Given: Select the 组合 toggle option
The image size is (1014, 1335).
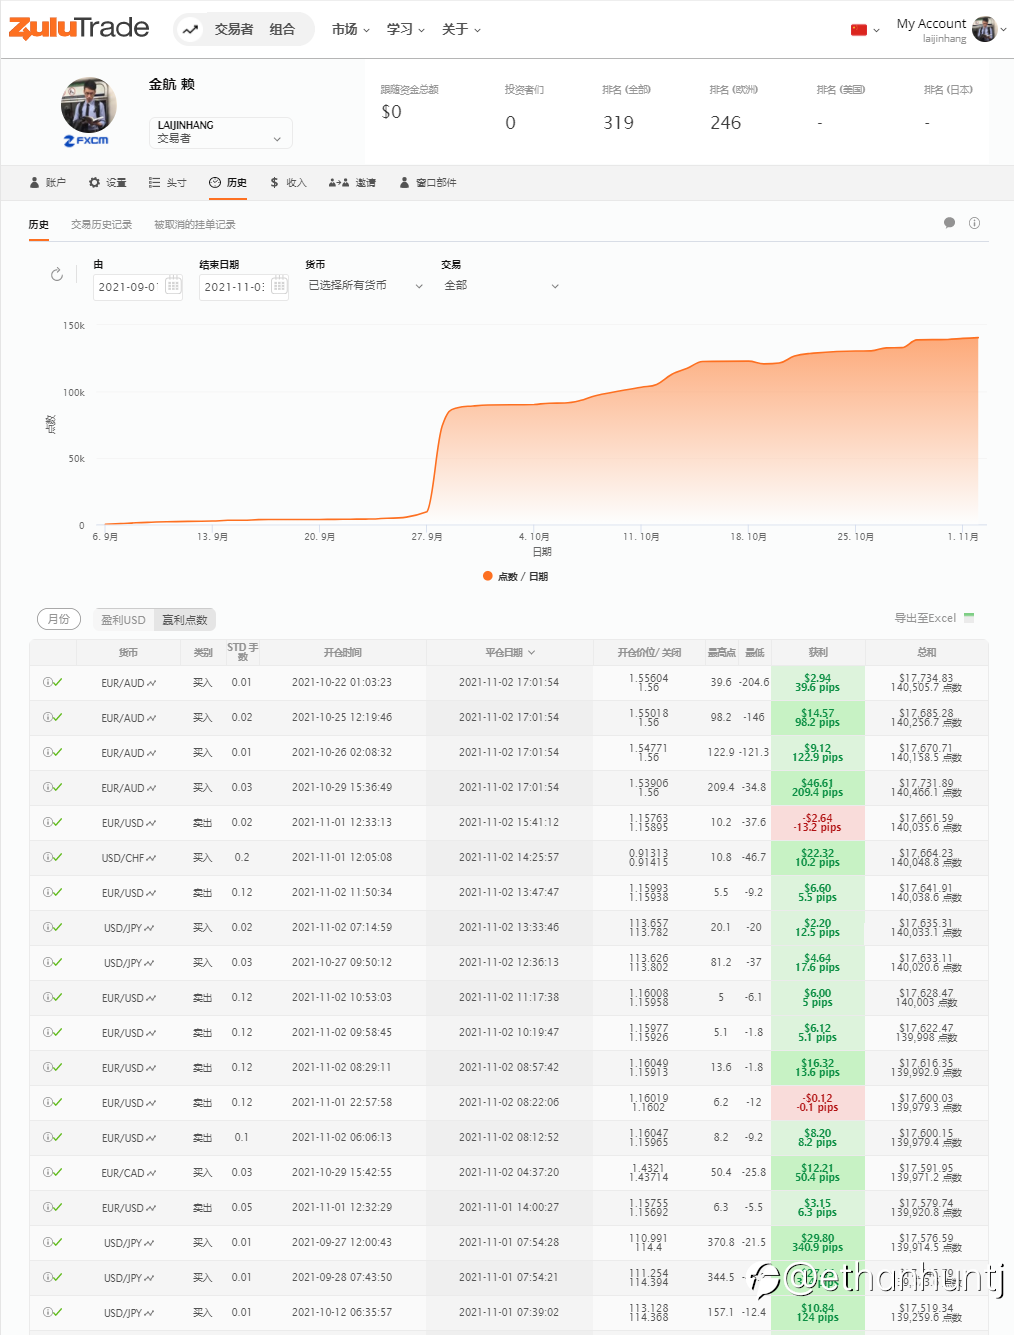Looking at the screenshot, I should coord(282,29).
